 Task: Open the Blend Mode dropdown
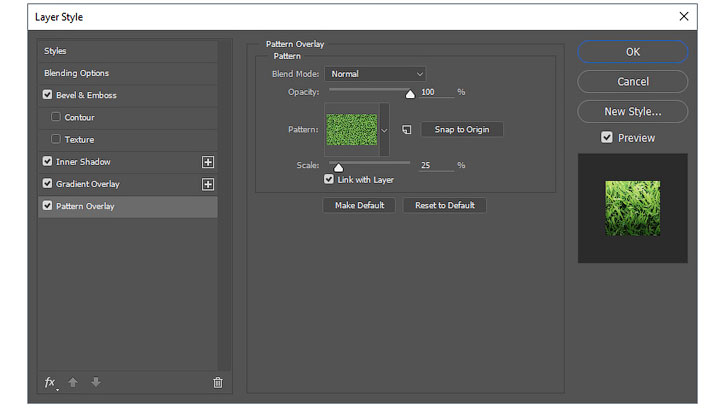[375, 74]
